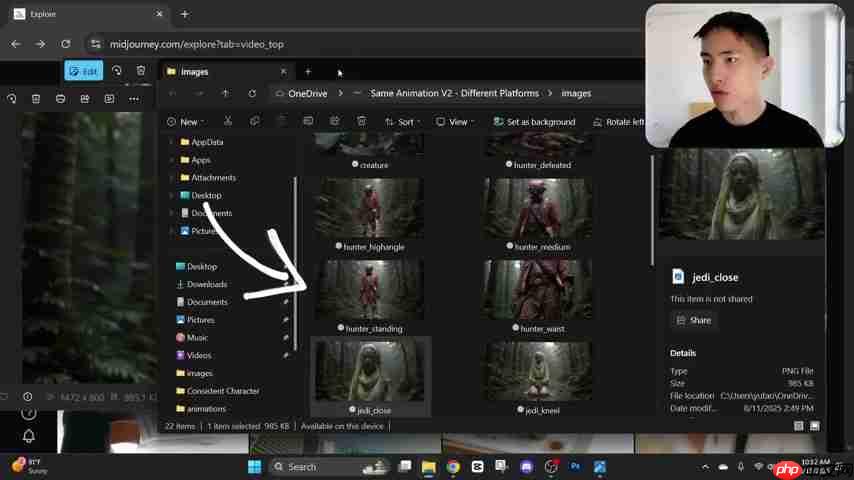Click the notification bell icon in sidebar
This screenshot has height=480, width=854.
coord(28,436)
